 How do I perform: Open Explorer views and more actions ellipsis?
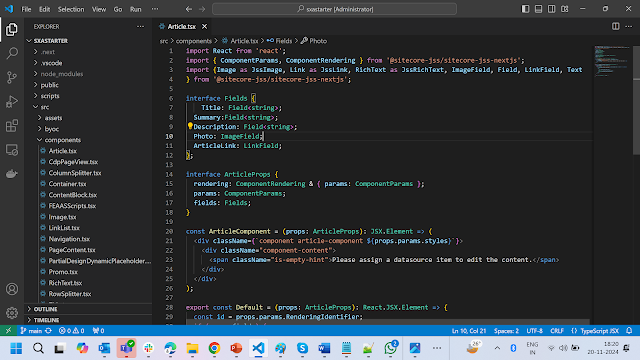(140, 27)
